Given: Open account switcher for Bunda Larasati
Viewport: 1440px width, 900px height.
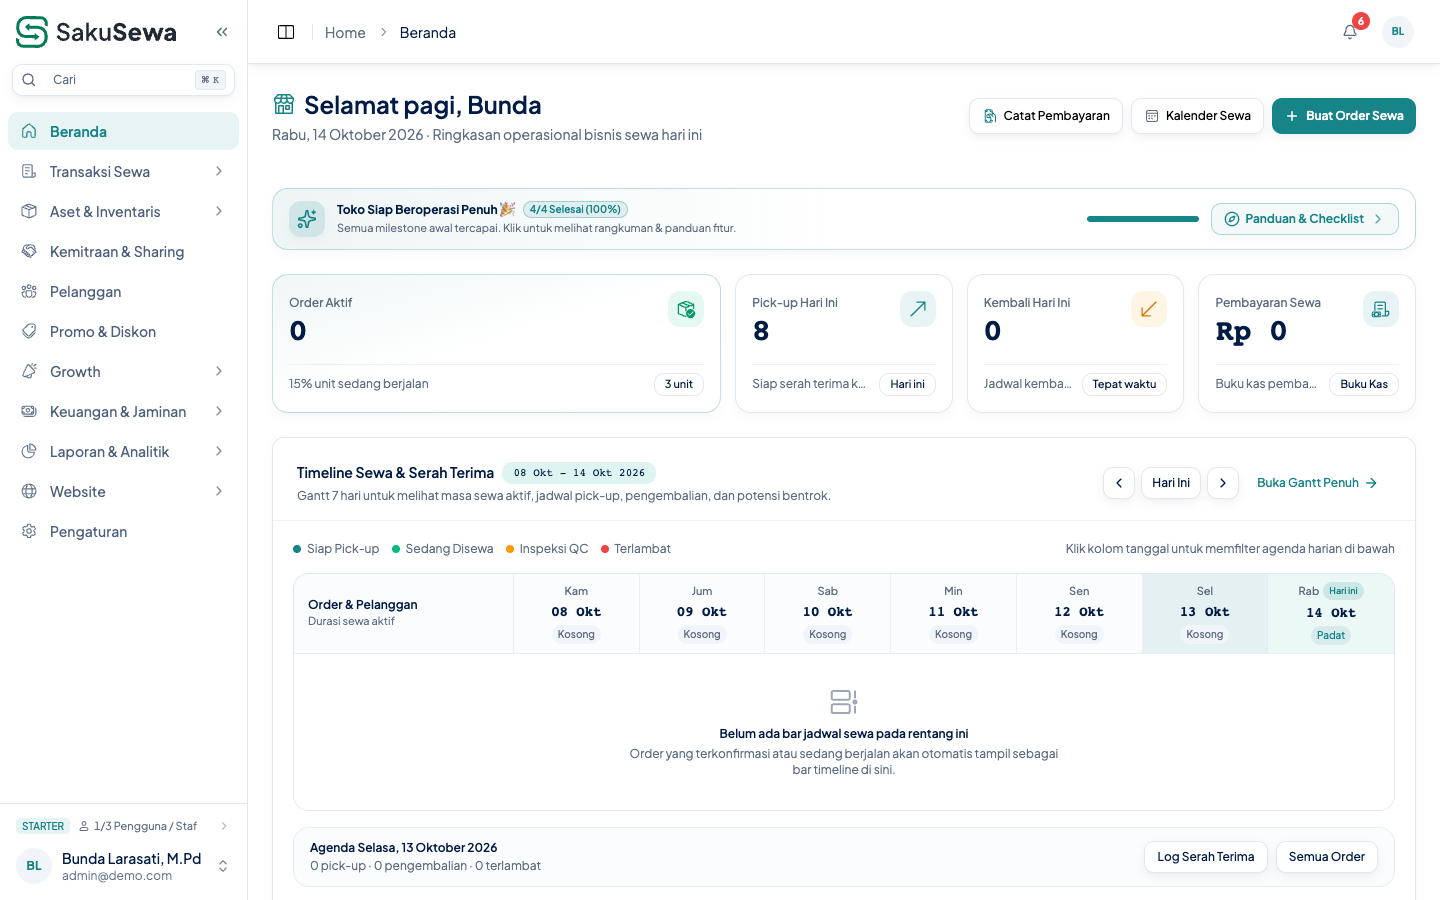Looking at the screenshot, I should tap(124, 866).
